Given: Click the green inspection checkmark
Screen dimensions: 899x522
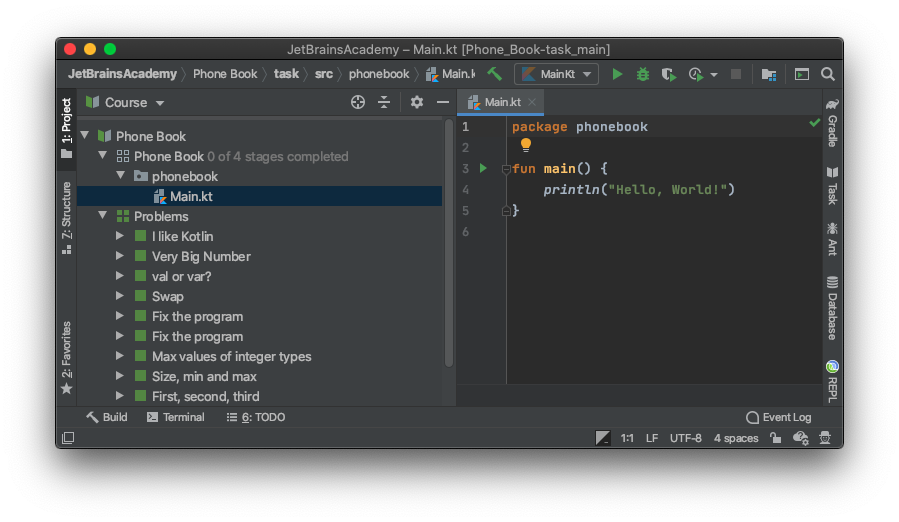Looking at the screenshot, I should click(814, 123).
